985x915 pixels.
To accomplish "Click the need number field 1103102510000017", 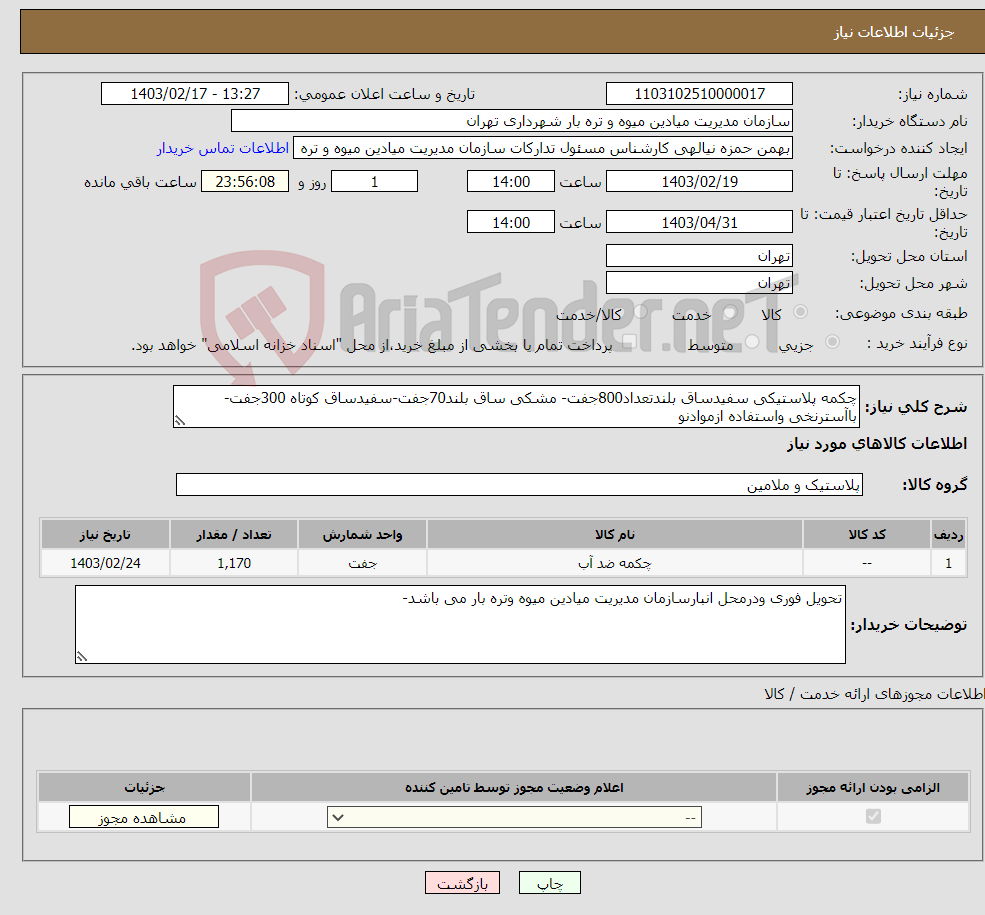I will pos(699,94).
